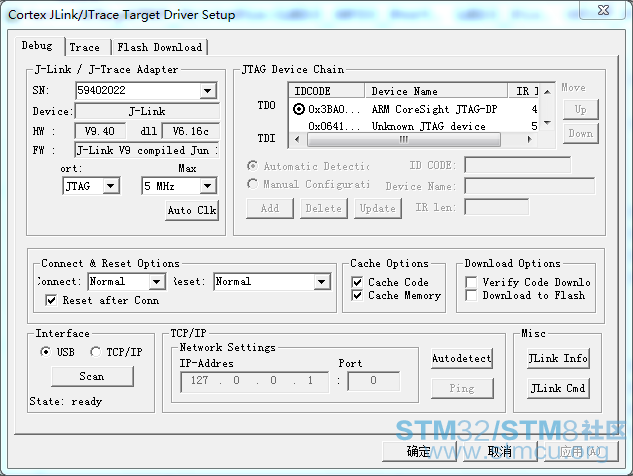Open the SN serial number dropdown

[208, 90]
